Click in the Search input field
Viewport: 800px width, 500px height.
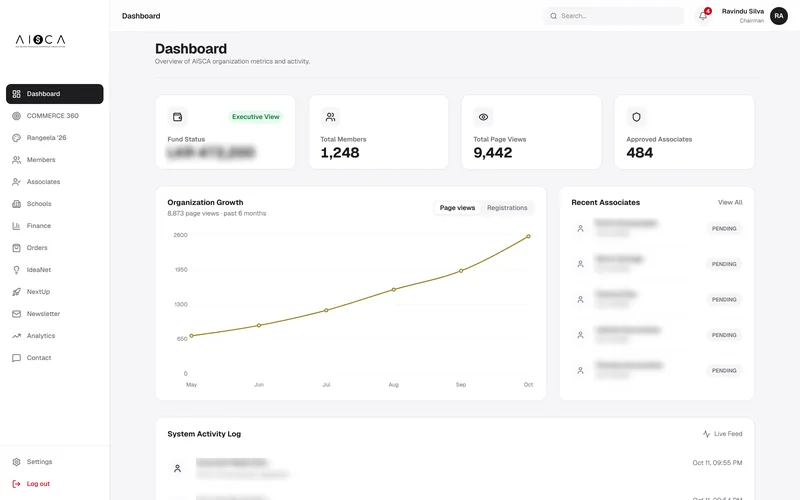(x=614, y=16)
